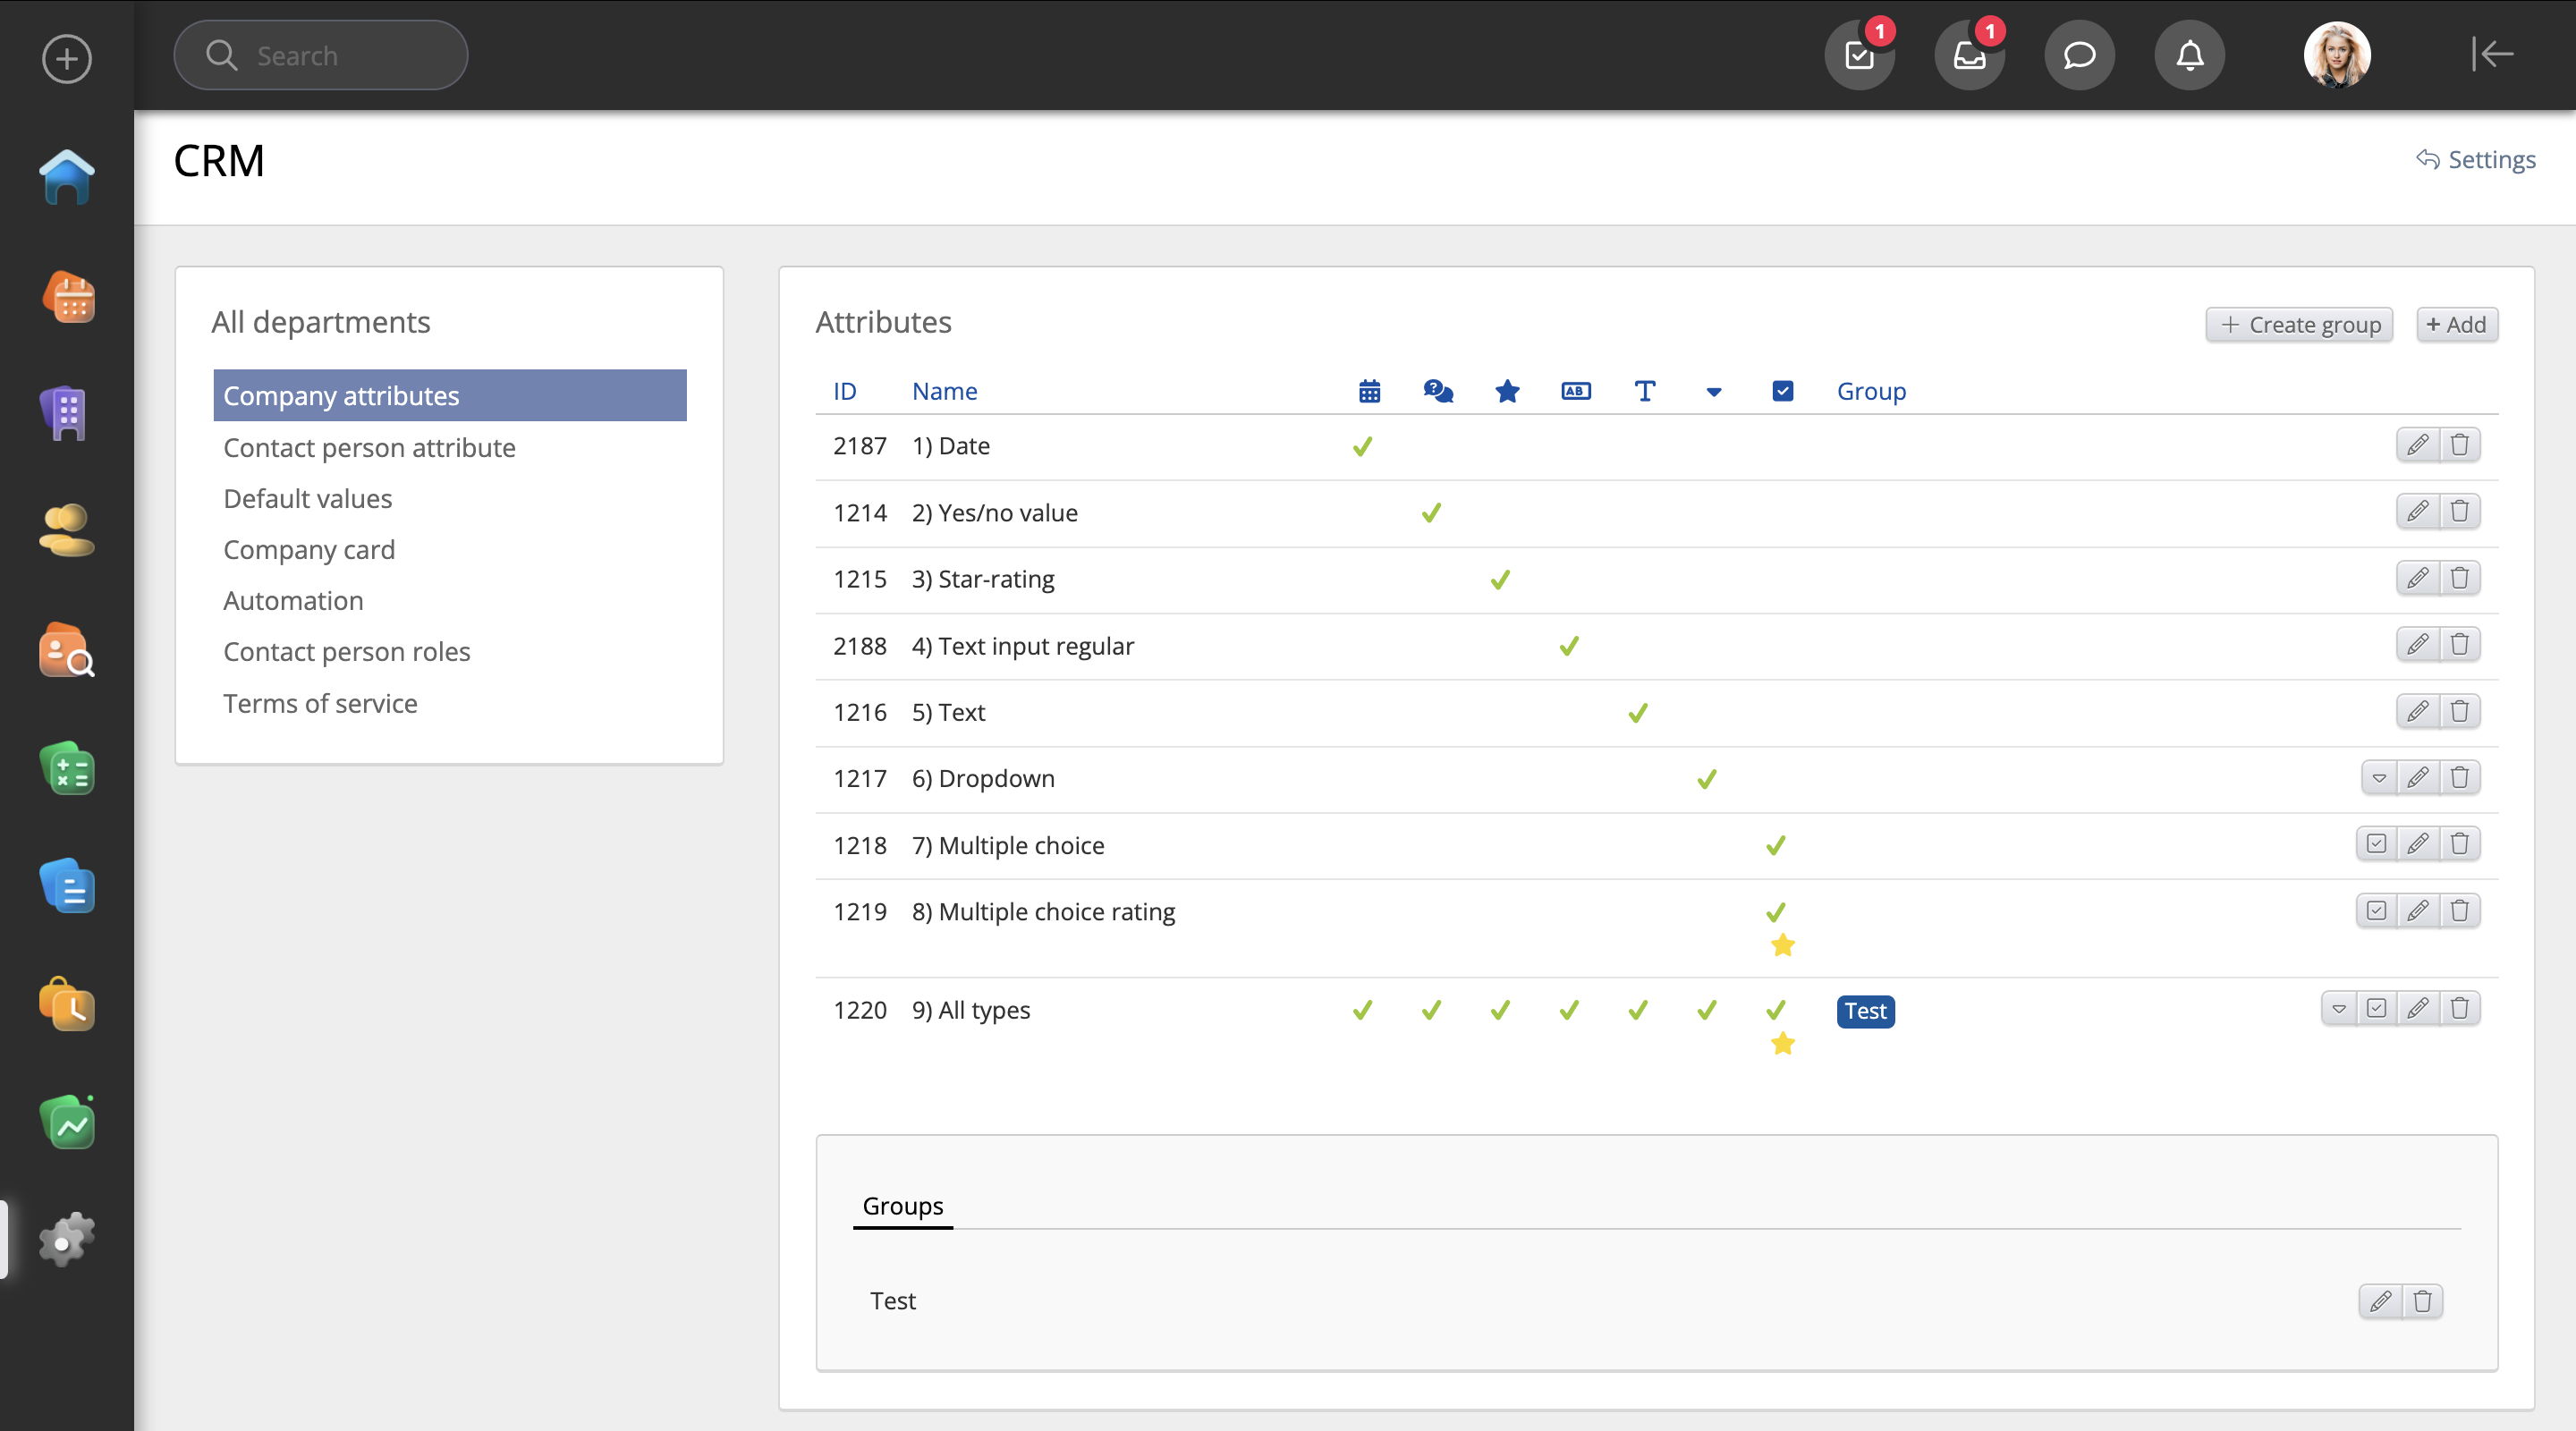Click the Create group button
Image resolution: width=2576 pixels, height=1431 pixels.
coord(2298,324)
